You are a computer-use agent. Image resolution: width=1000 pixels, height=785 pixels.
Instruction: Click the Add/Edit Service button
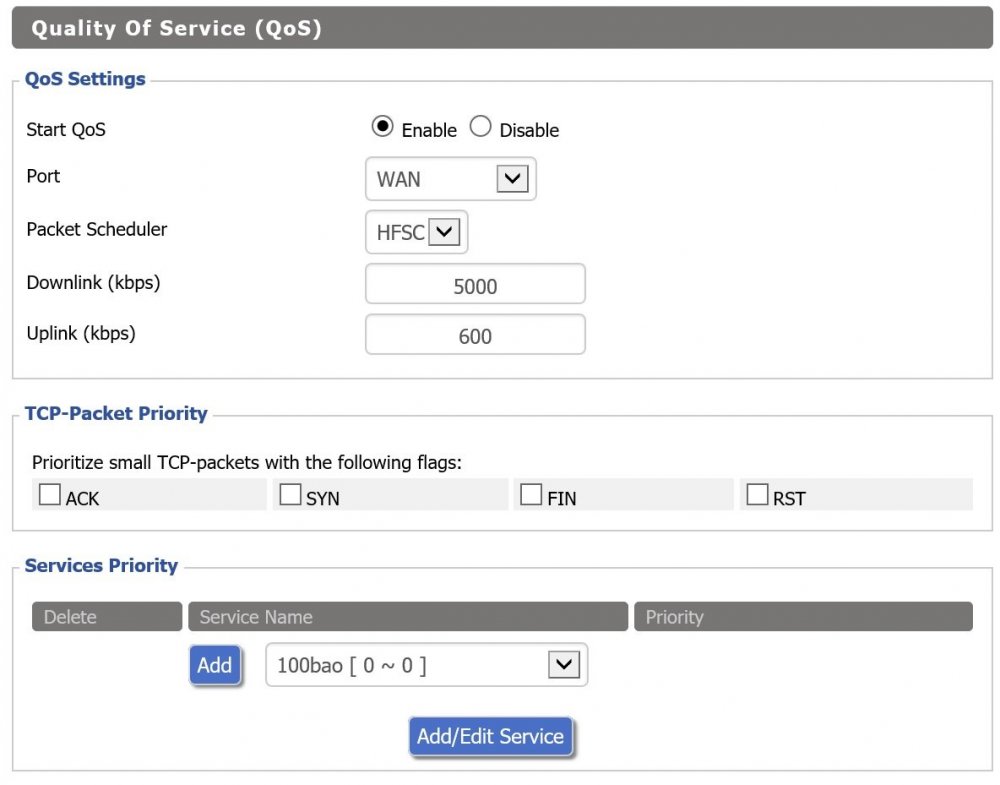(491, 737)
